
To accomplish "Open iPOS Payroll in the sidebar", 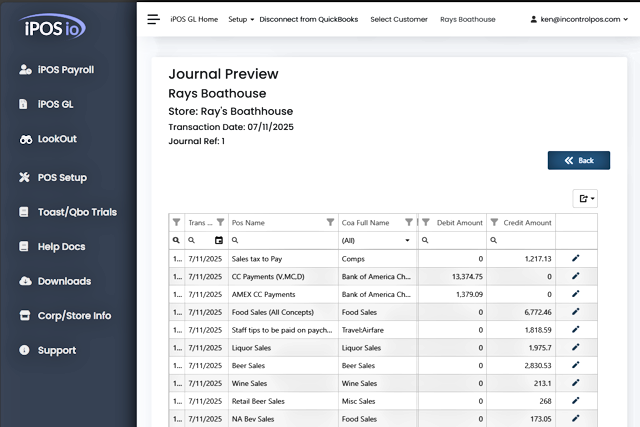I will coord(65,70).
